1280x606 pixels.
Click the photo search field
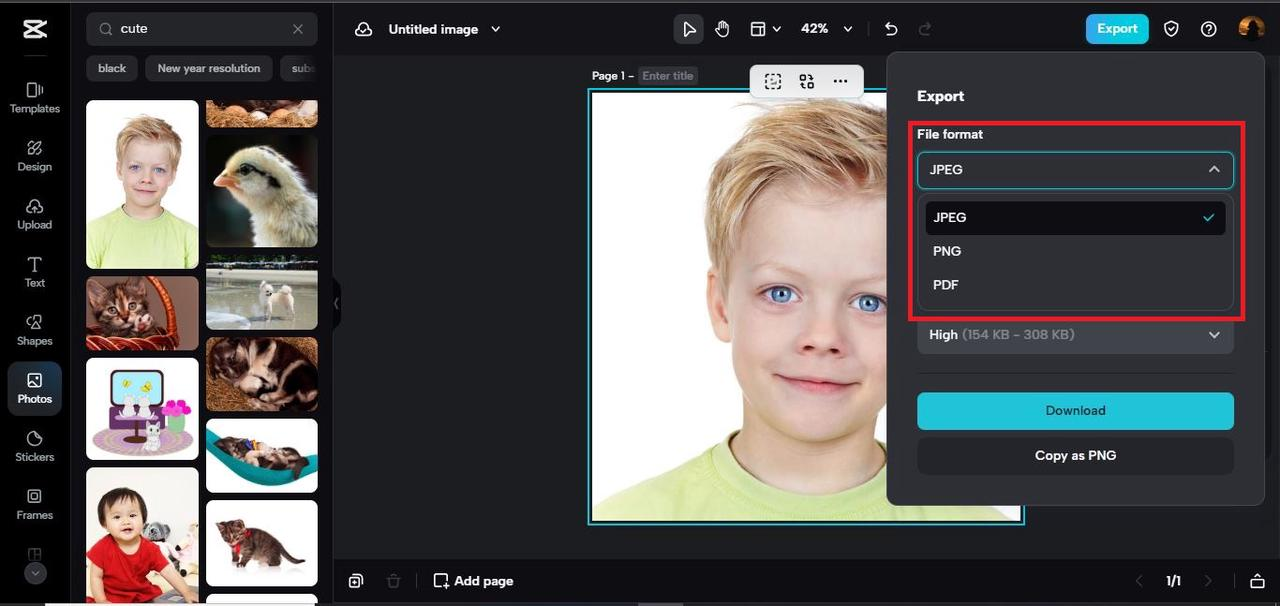(202, 29)
